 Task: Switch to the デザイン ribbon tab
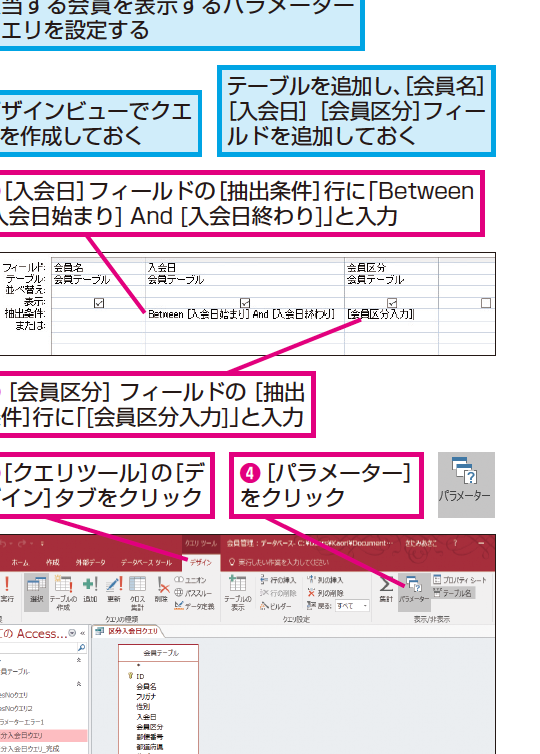(x=201, y=562)
